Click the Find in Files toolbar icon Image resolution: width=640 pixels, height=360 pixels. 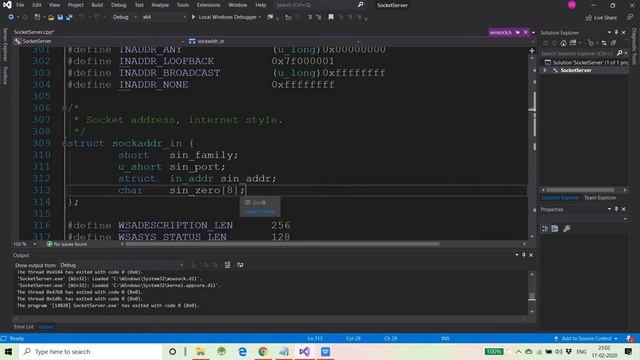click(270, 17)
